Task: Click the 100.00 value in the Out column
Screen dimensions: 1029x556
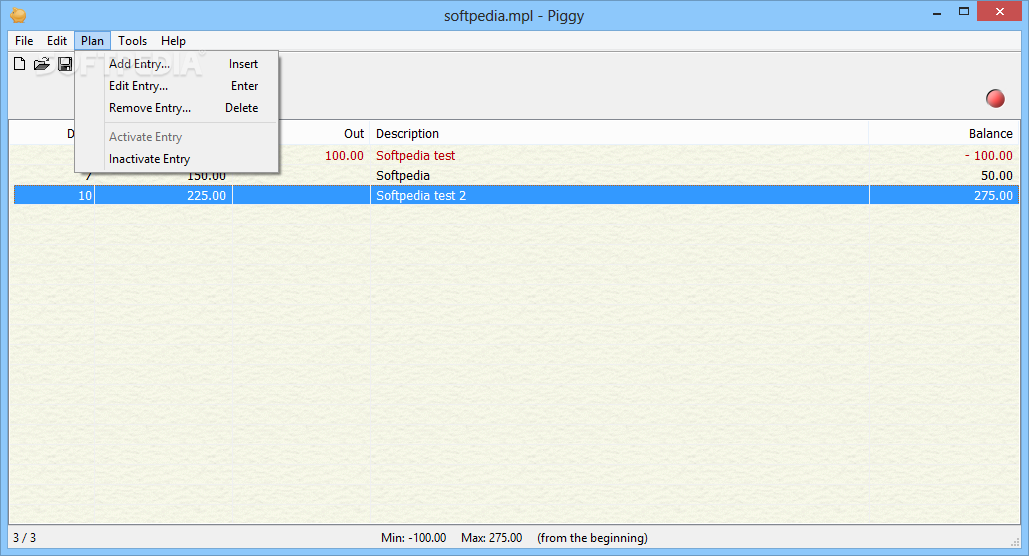Action: (x=344, y=156)
